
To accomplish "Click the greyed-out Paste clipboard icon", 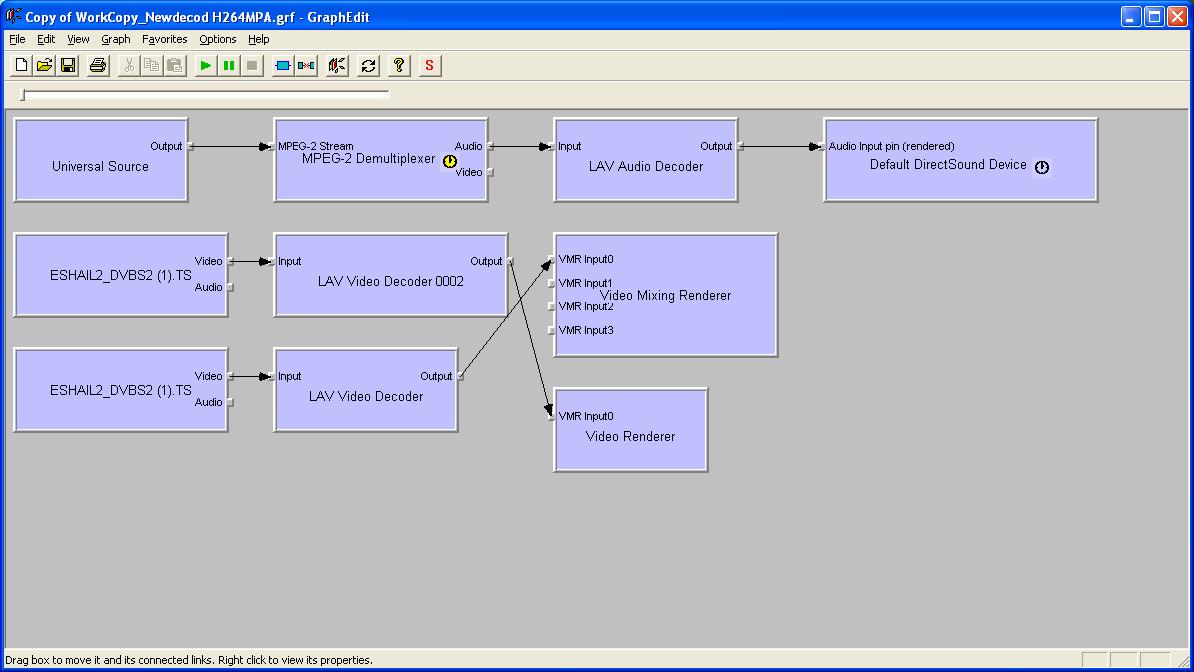I will point(175,66).
